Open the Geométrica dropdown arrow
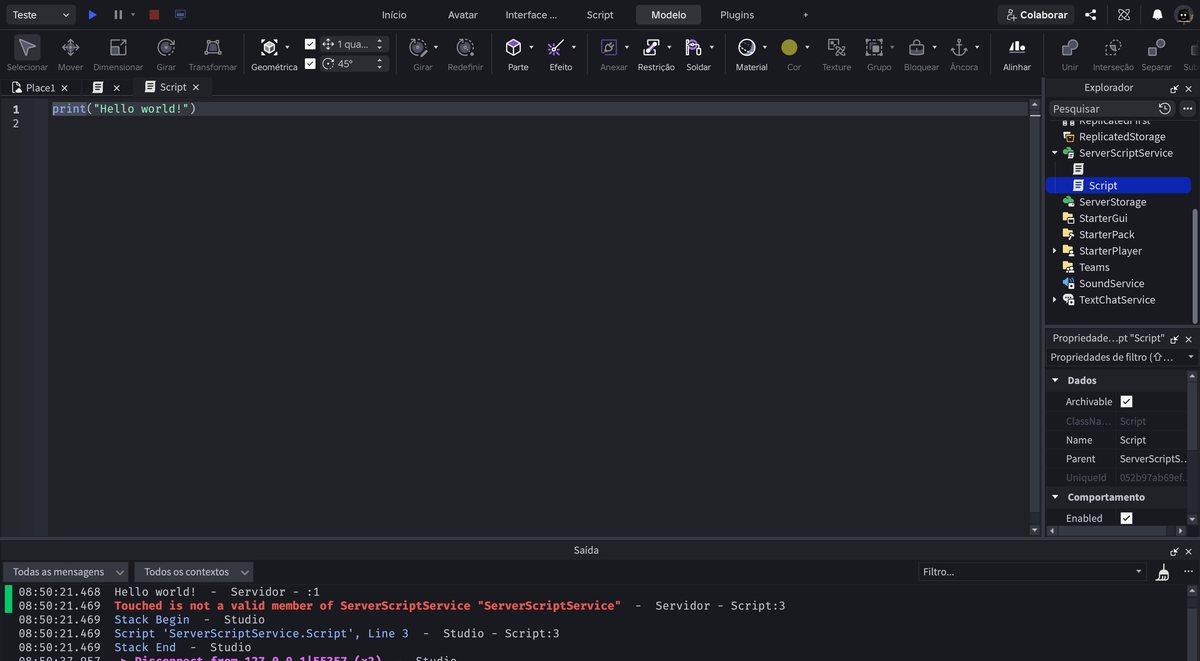Image resolution: width=1200 pixels, height=661 pixels. [287, 47]
